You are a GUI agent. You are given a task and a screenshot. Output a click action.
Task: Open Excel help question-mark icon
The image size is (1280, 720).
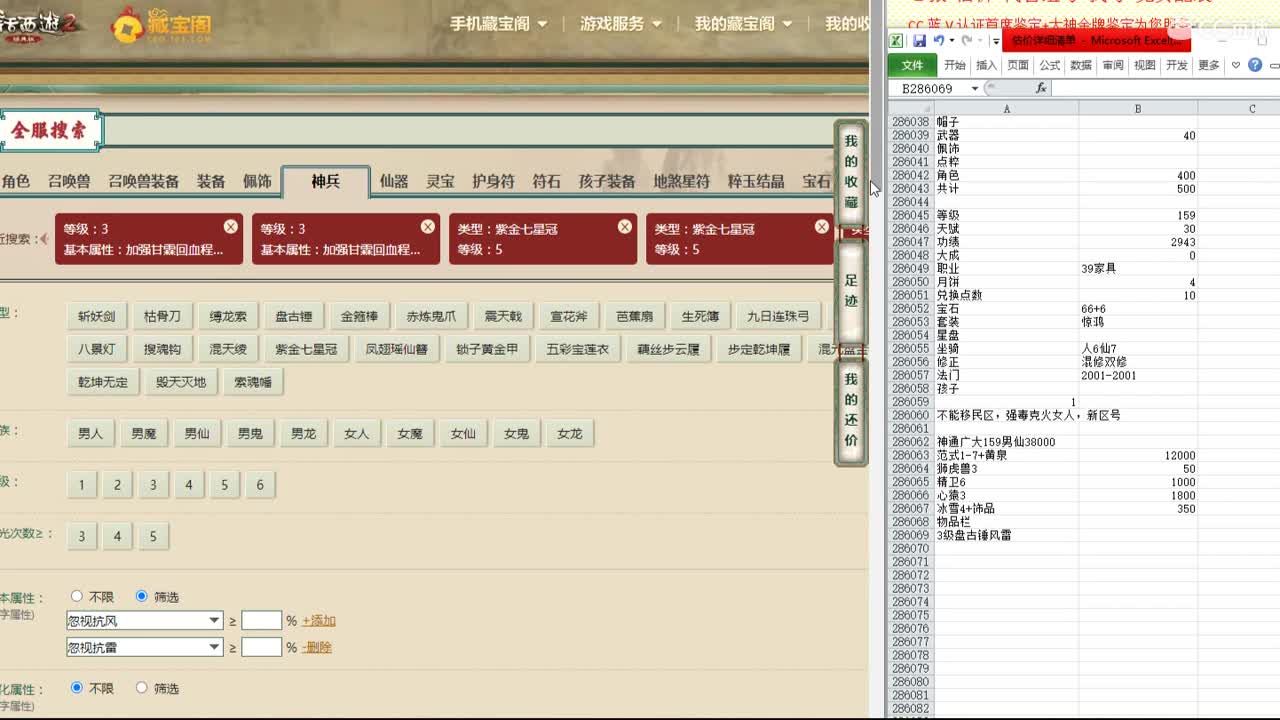[x=1255, y=65]
